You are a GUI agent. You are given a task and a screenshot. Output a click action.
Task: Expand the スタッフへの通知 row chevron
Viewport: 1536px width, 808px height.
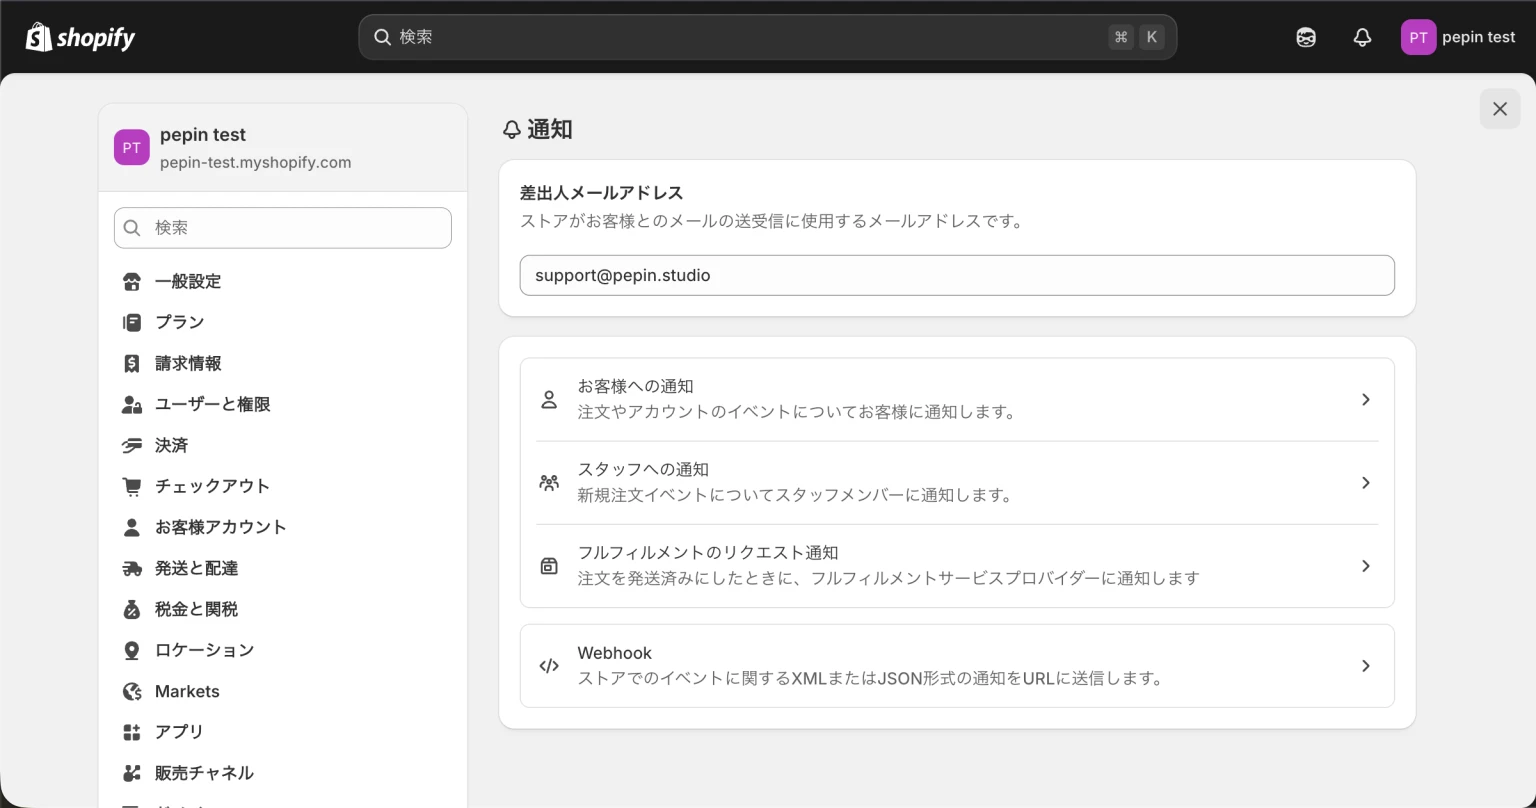pos(1365,483)
